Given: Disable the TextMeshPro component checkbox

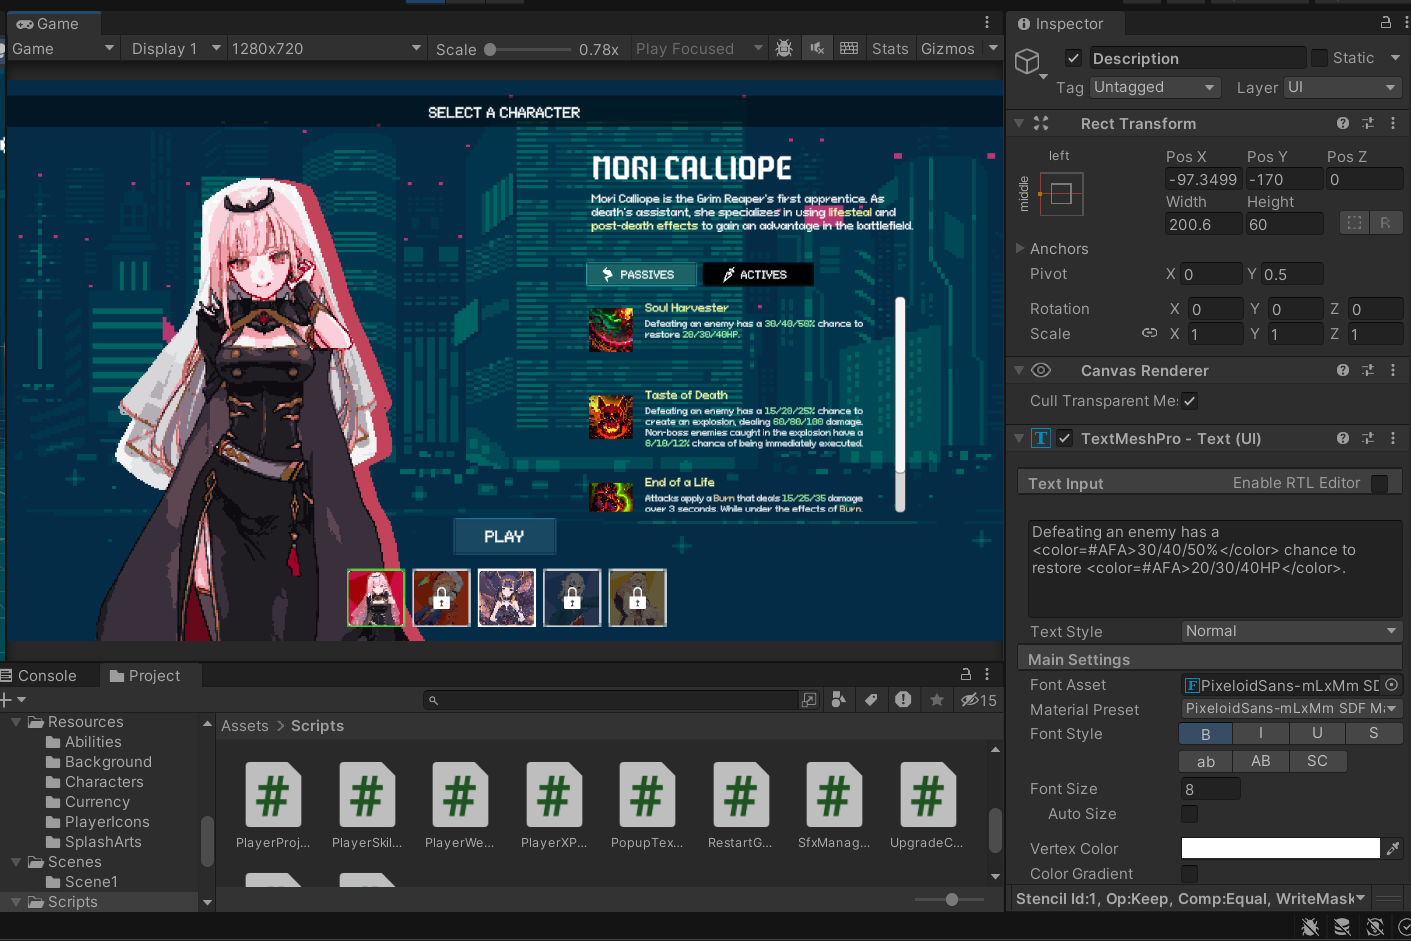Looking at the screenshot, I should tap(1065, 438).
